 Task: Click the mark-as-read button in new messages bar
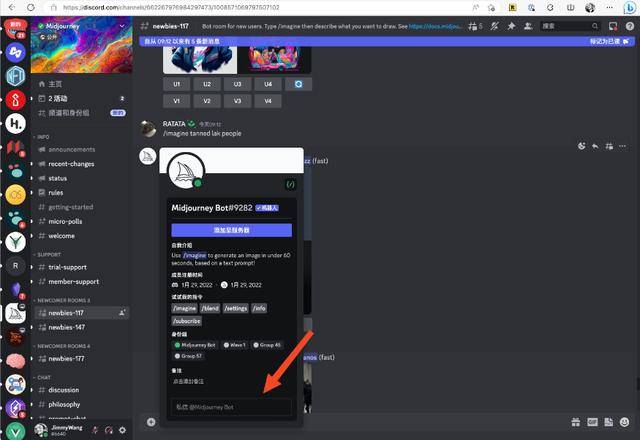tap(610, 41)
